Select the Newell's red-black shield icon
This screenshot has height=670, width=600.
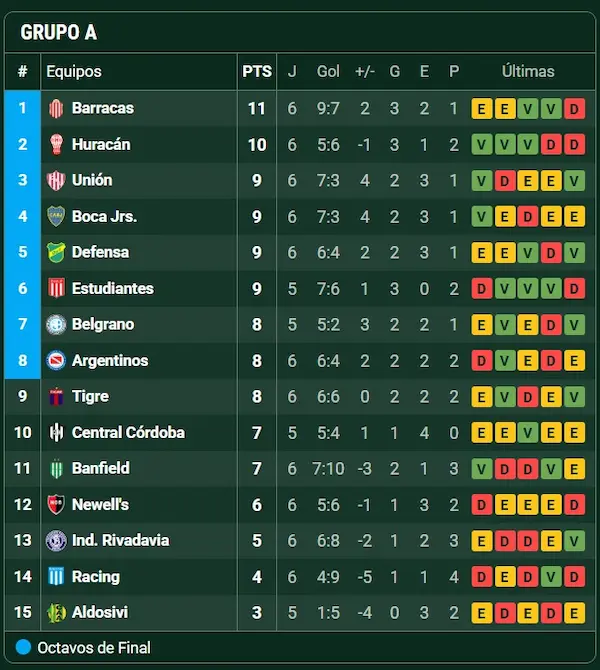pyautogui.click(x=56, y=504)
